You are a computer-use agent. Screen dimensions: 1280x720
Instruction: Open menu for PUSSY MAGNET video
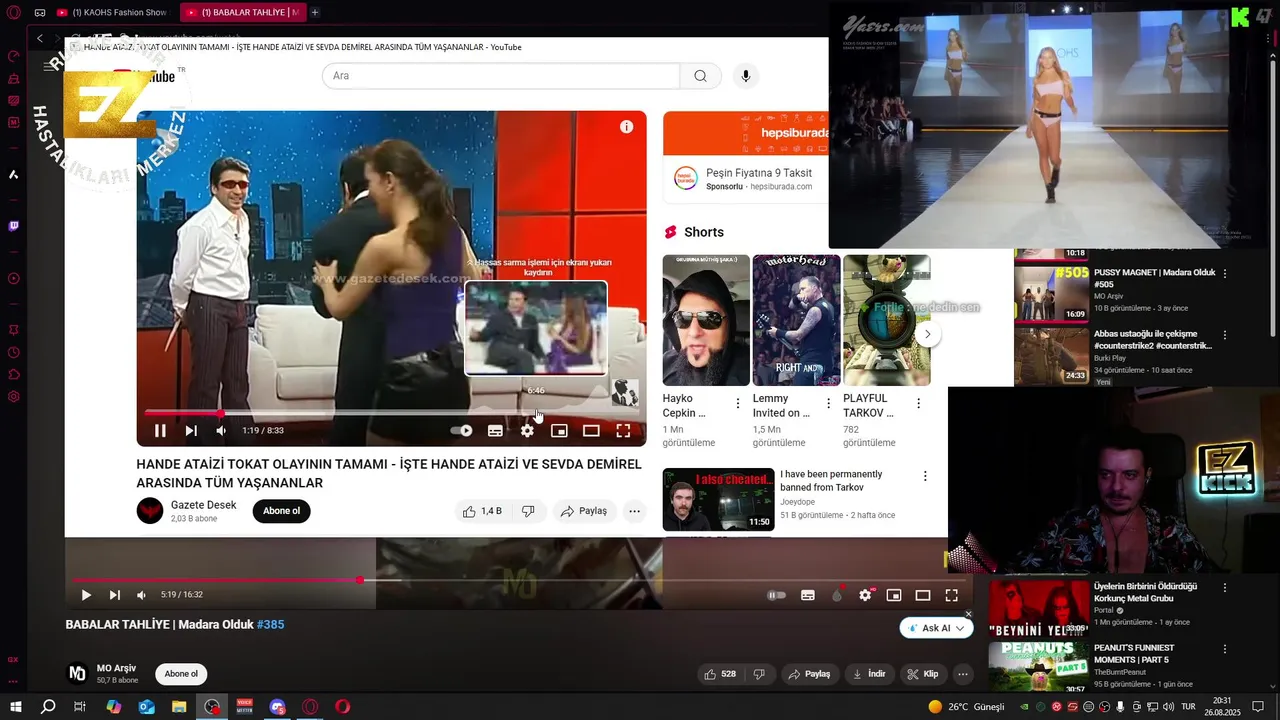pyautogui.click(x=1225, y=273)
